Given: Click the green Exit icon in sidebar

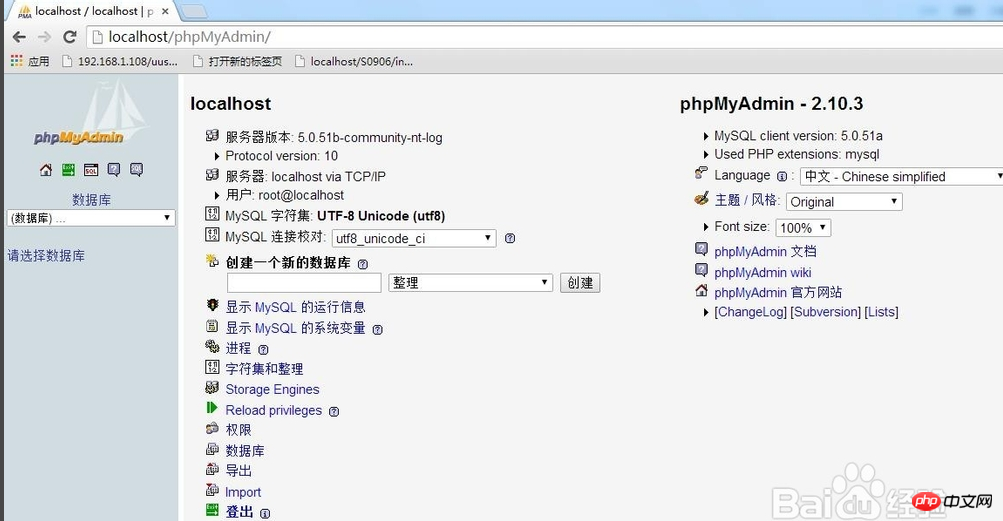Looking at the screenshot, I should point(68,170).
